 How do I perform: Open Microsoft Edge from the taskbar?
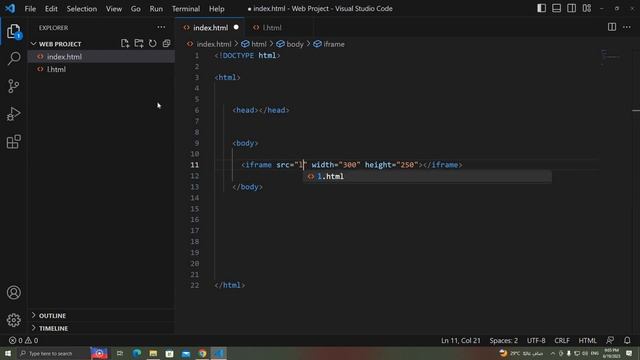point(137,353)
